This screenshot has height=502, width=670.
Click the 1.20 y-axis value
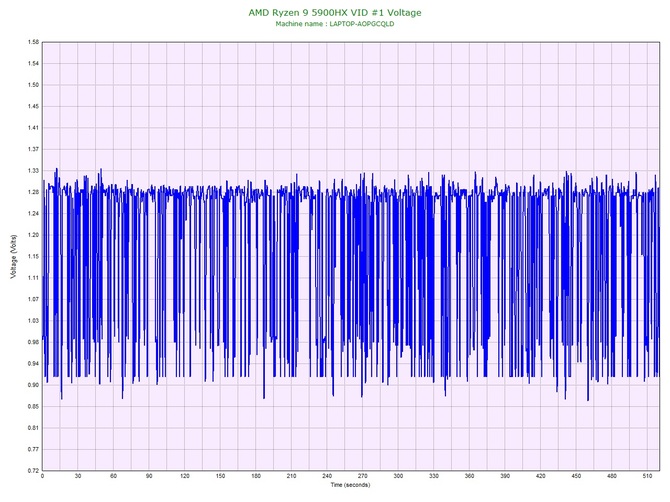click(33, 235)
